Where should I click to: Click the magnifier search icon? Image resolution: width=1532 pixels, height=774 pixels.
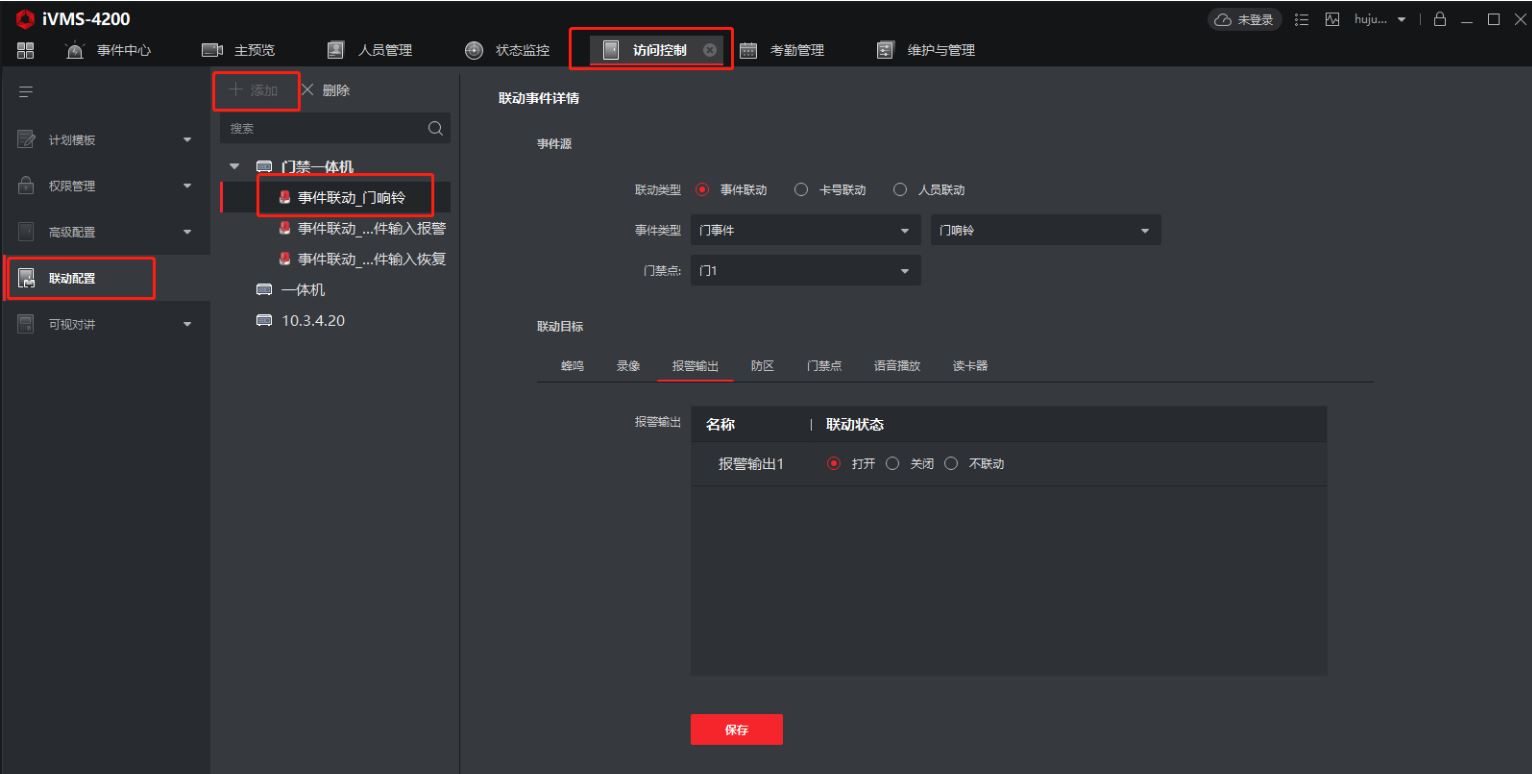(x=435, y=128)
